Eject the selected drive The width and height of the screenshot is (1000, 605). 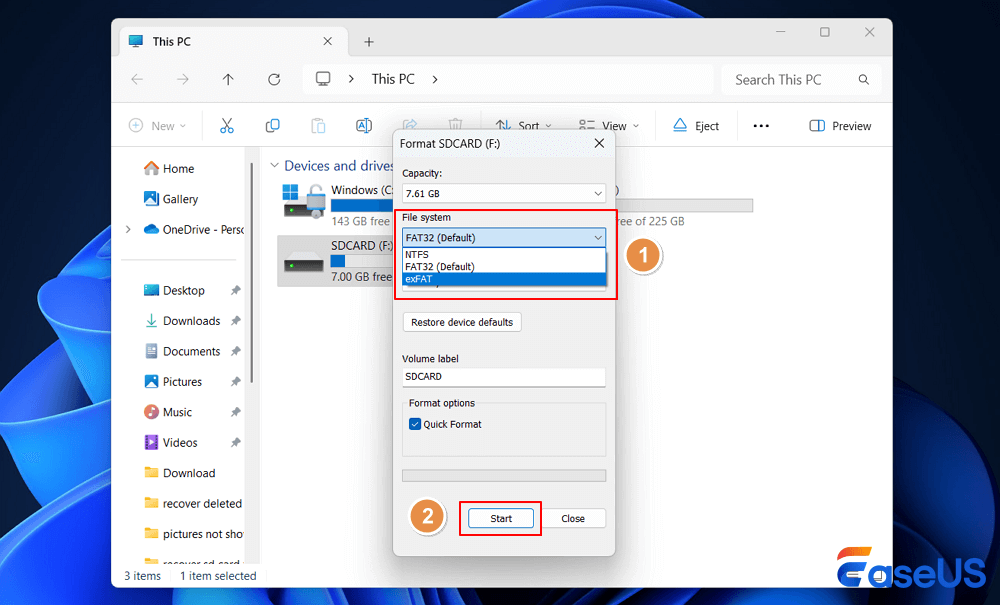696,125
